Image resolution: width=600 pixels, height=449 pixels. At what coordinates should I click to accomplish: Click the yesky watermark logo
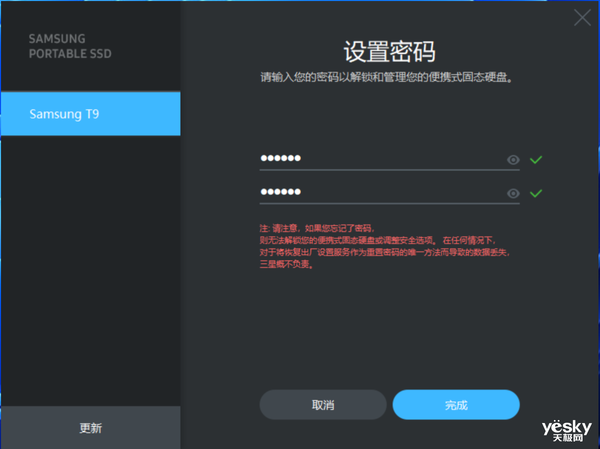(x=567, y=427)
